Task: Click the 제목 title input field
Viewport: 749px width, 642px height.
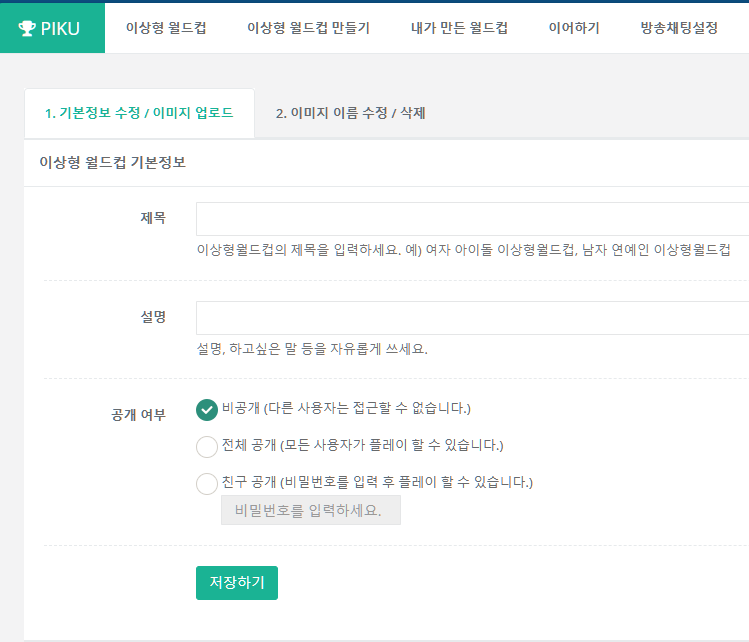Action: tap(472, 219)
